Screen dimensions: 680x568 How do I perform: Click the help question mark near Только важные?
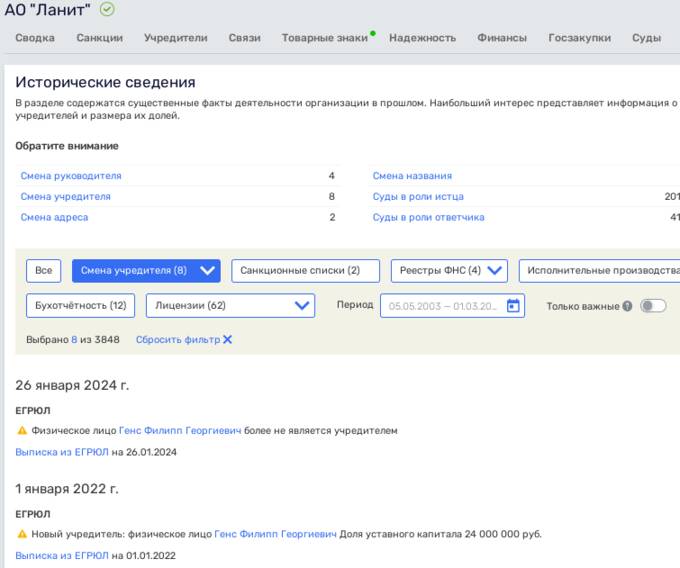coord(627,306)
